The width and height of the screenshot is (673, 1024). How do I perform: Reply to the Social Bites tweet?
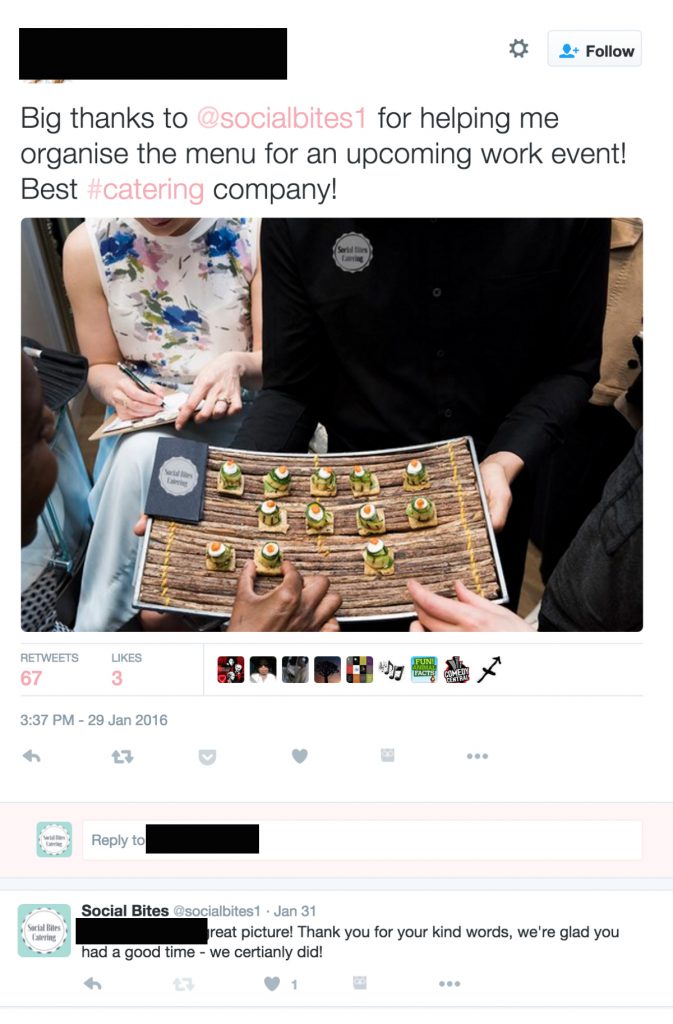pos(93,984)
